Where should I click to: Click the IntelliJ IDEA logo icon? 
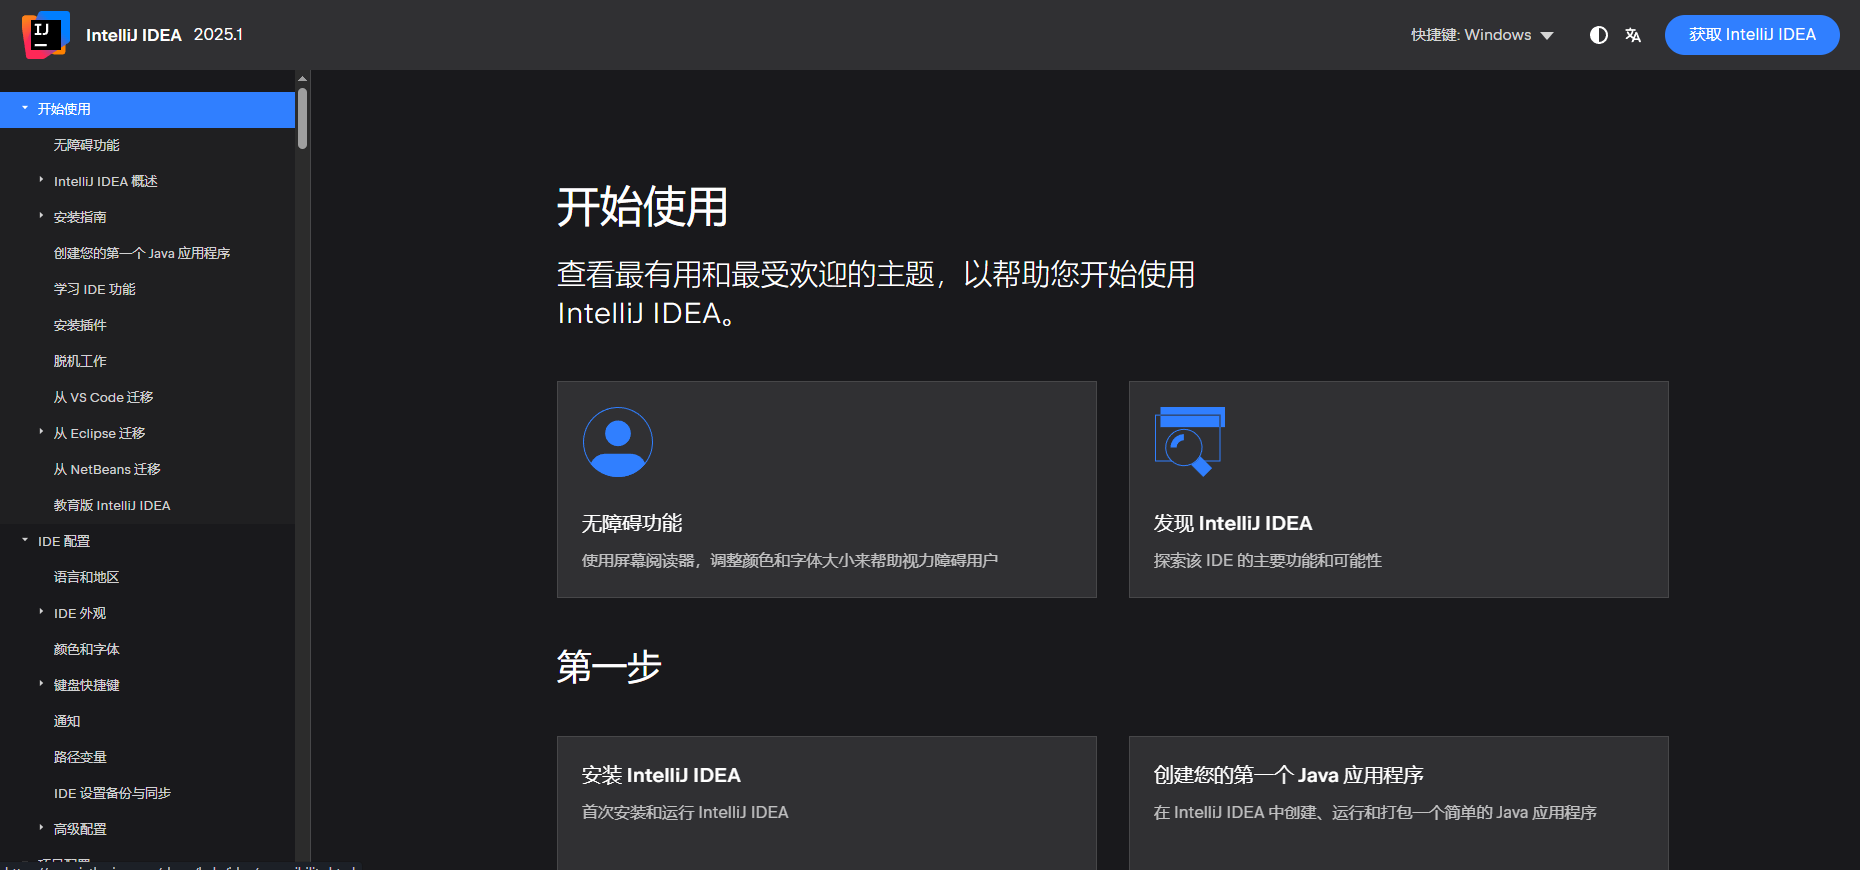coord(46,35)
